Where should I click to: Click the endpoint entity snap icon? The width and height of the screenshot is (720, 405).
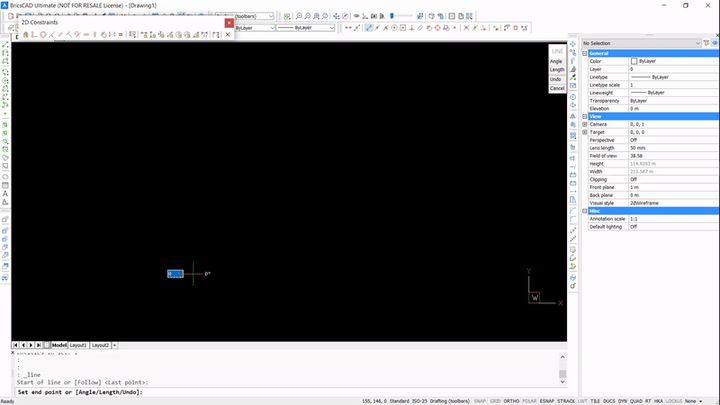pyautogui.click(x=369, y=28)
